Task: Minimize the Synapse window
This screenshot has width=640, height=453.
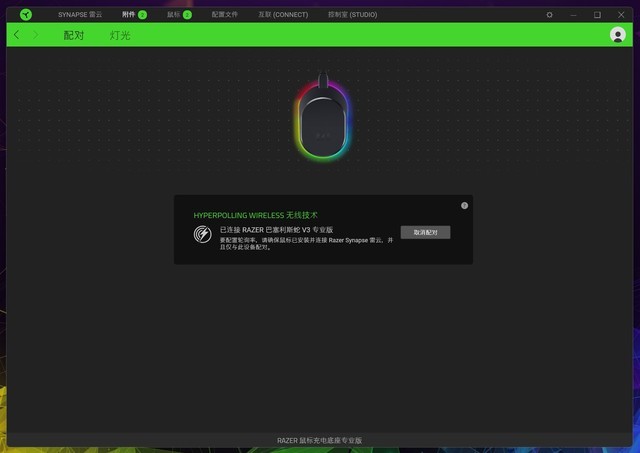Action: point(573,15)
